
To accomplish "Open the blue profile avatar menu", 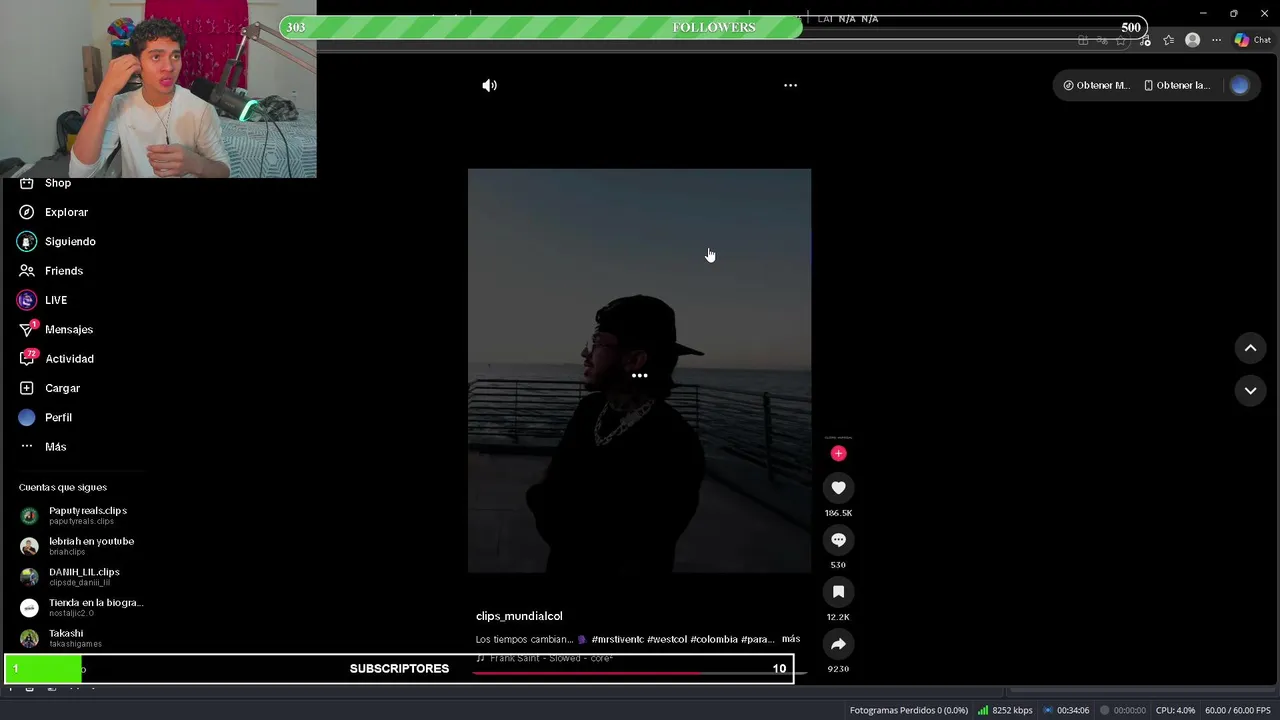I will (1240, 85).
